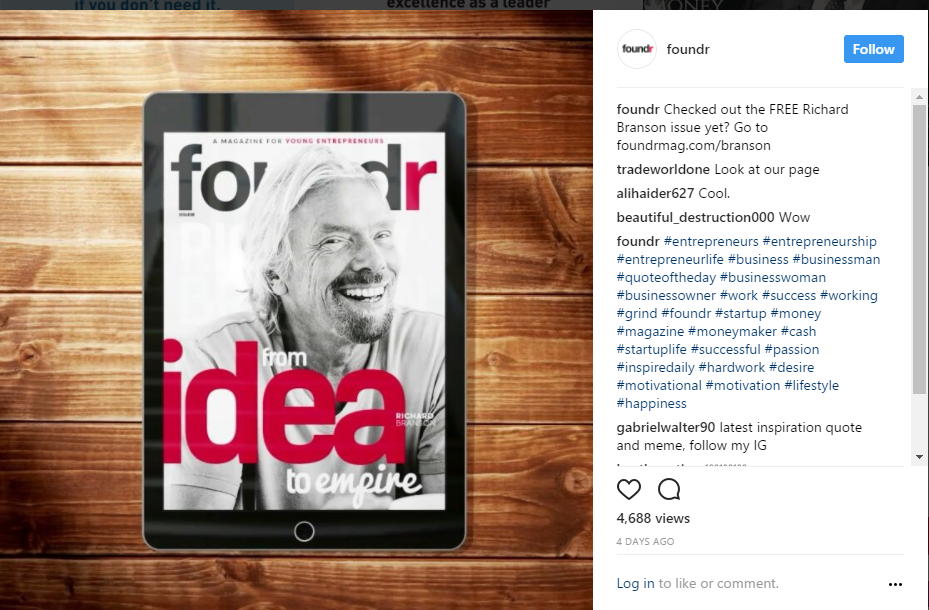Like the post with the heart icon
929x610 pixels.
(629, 489)
